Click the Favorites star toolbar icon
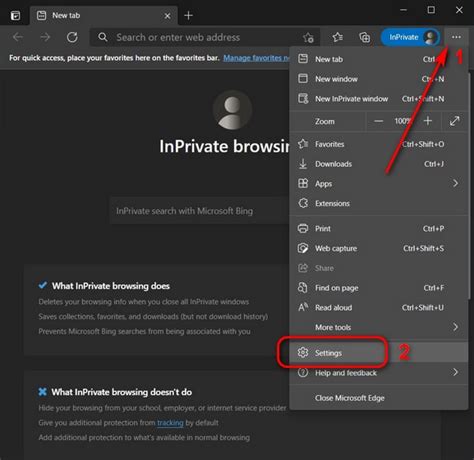Image resolution: width=474 pixels, height=460 pixels. [338, 37]
